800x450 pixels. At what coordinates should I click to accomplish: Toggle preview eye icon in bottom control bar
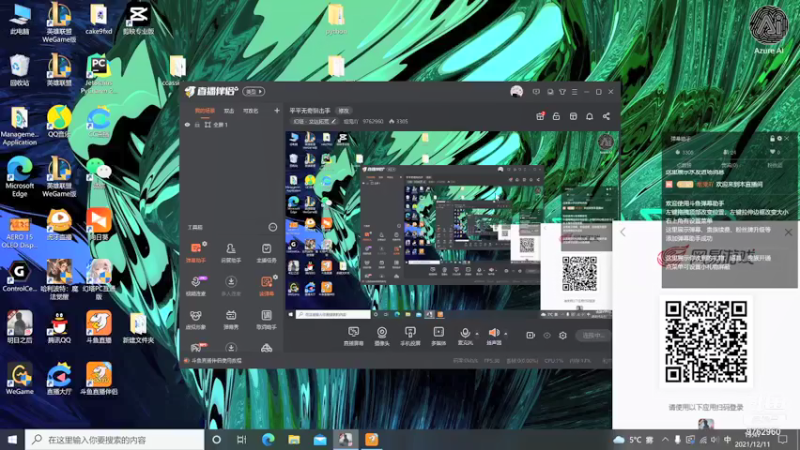tap(547, 335)
